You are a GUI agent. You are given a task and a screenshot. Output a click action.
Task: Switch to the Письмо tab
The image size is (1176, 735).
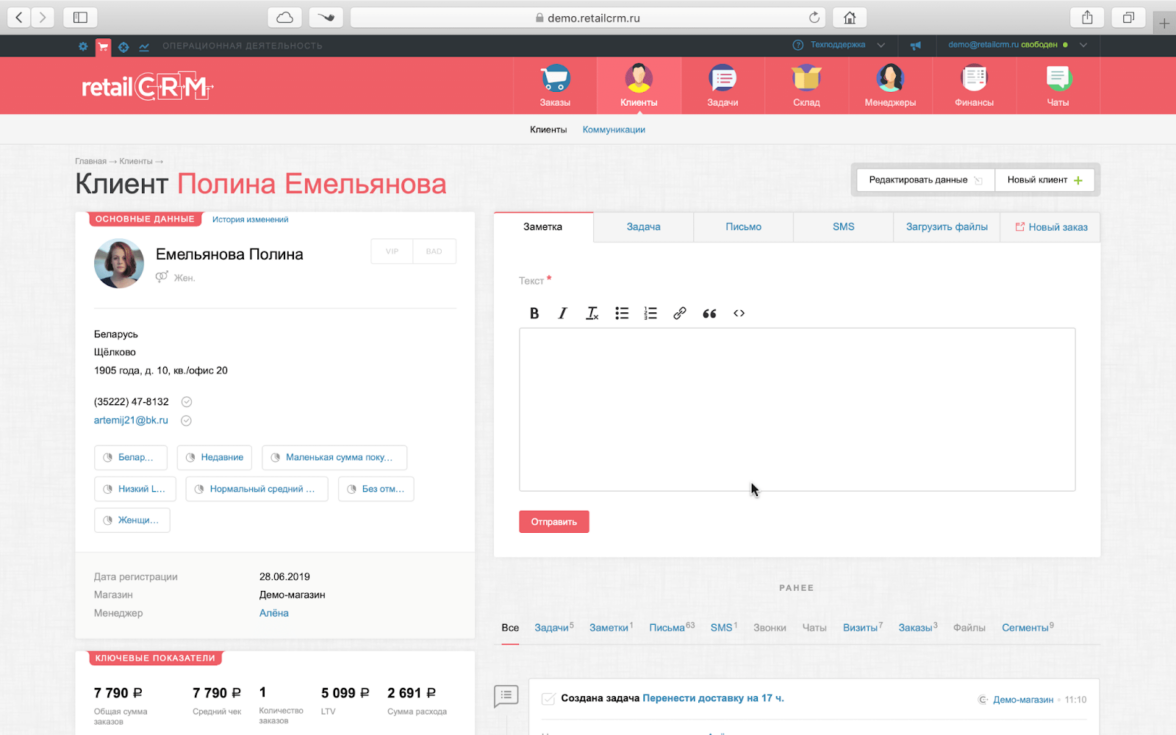pos(743,226)
